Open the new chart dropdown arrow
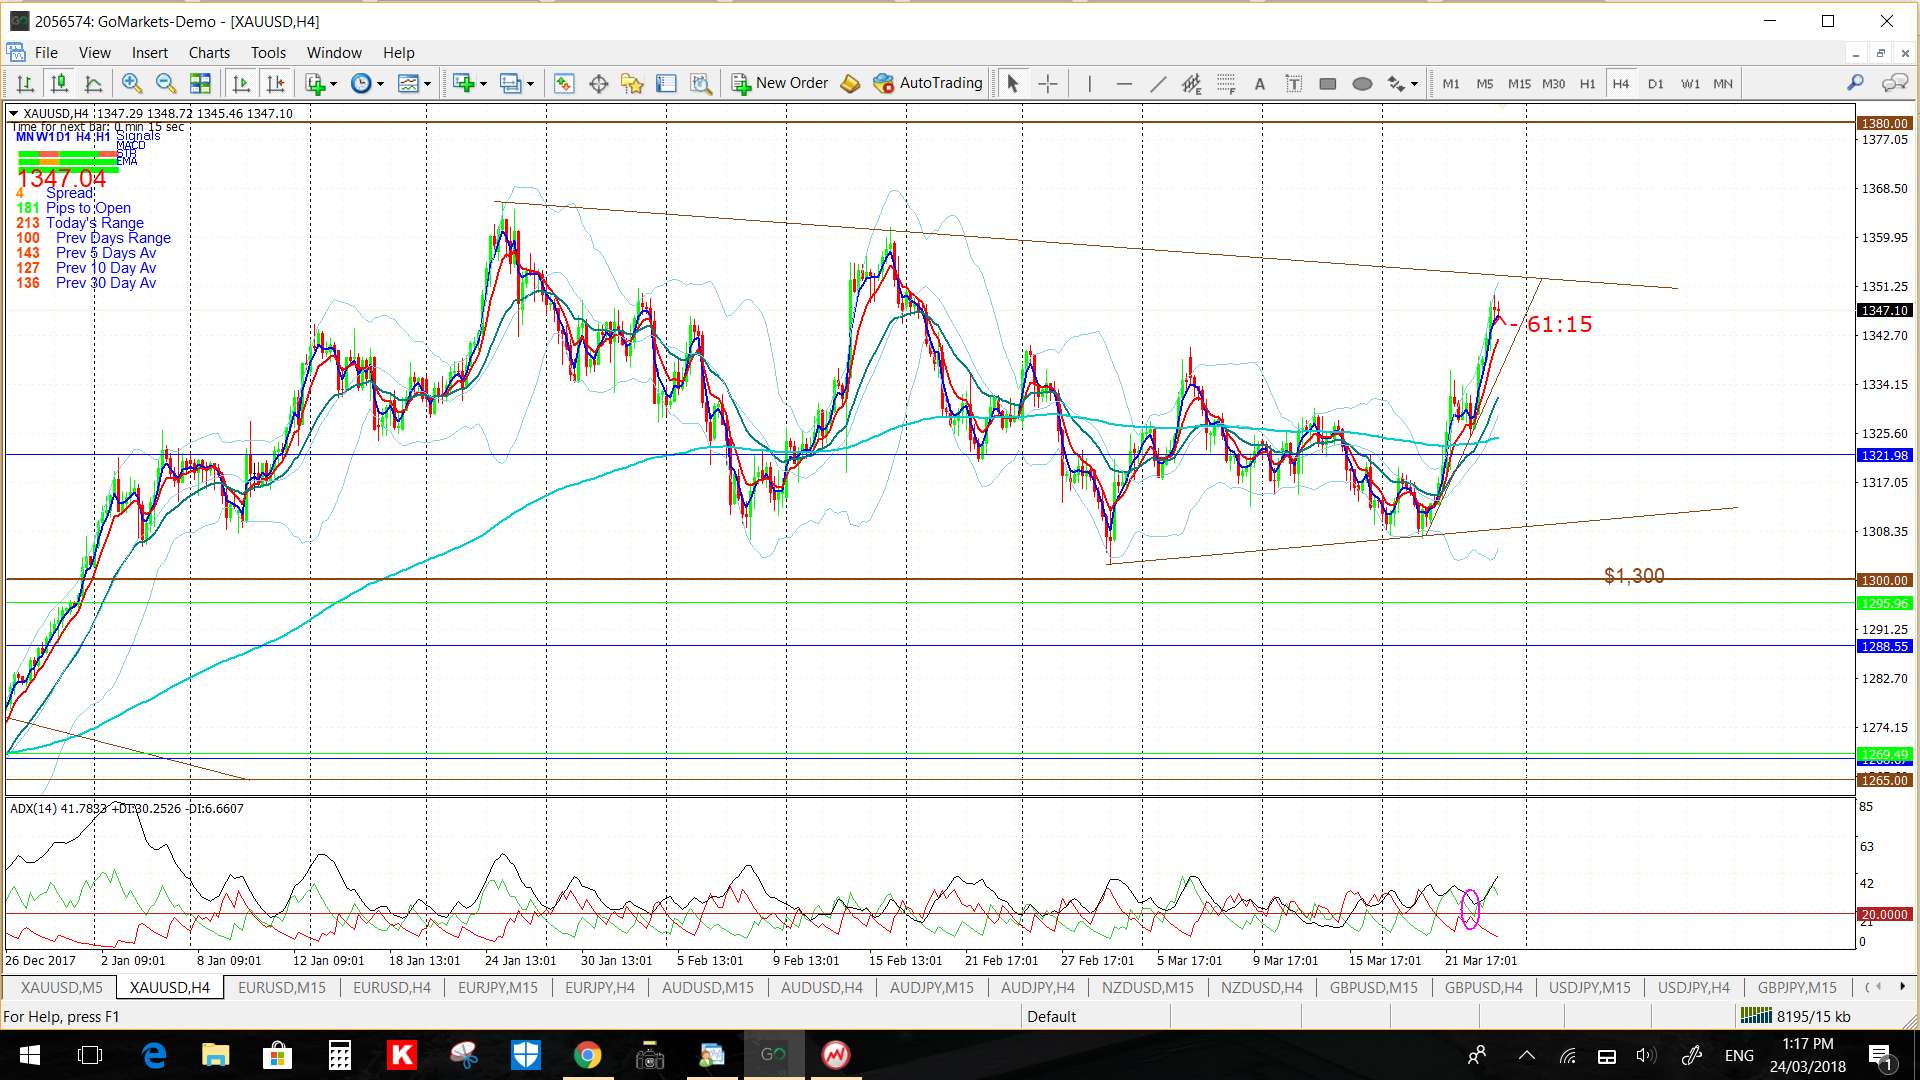1920x1080 pixels. [x=483, y=84]
